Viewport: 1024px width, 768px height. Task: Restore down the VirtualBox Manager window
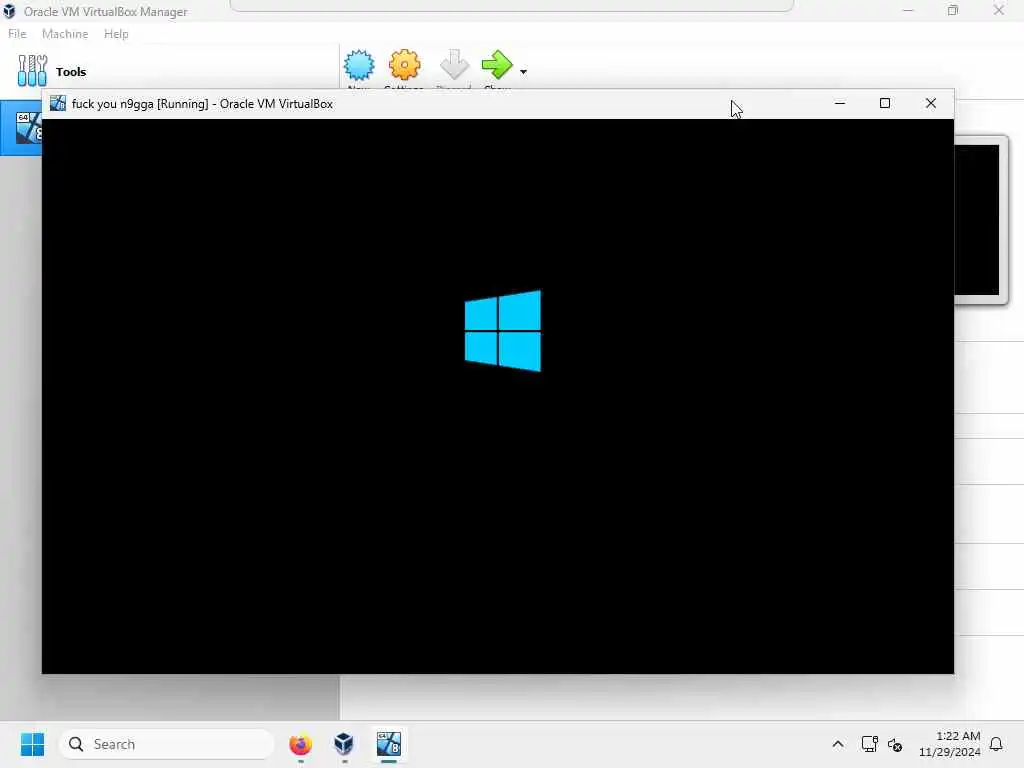953,10
